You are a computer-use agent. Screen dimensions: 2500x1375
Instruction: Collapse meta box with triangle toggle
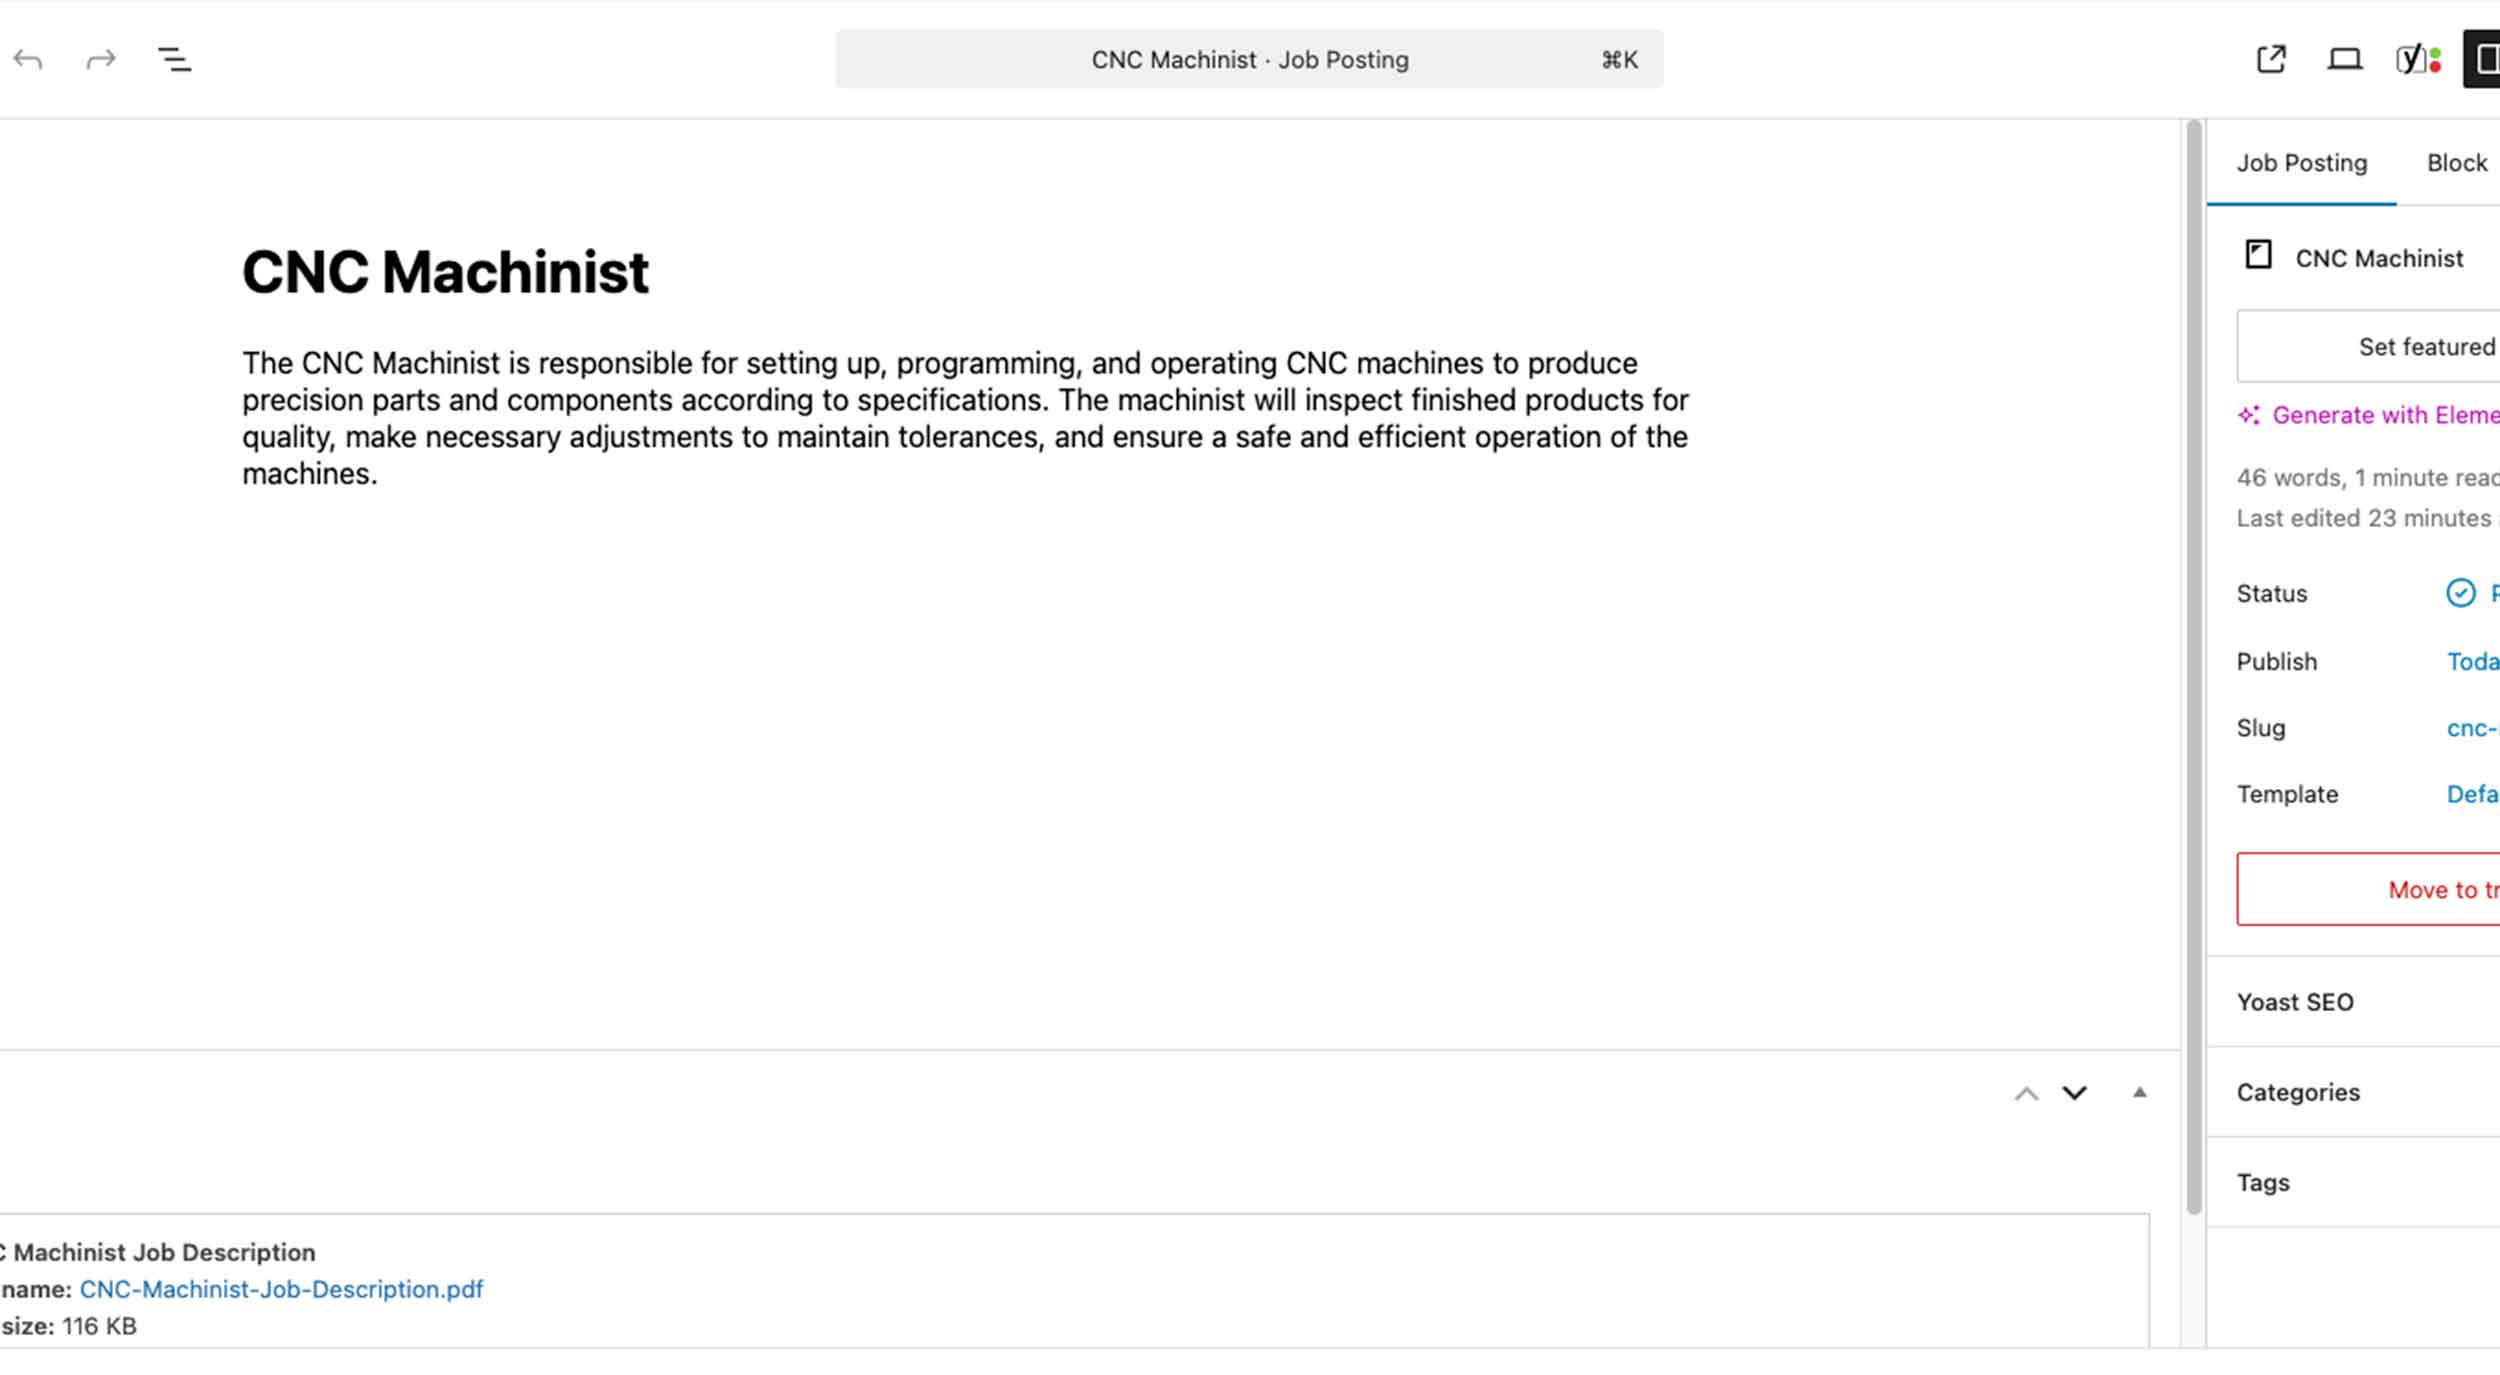(2139, 1093)
